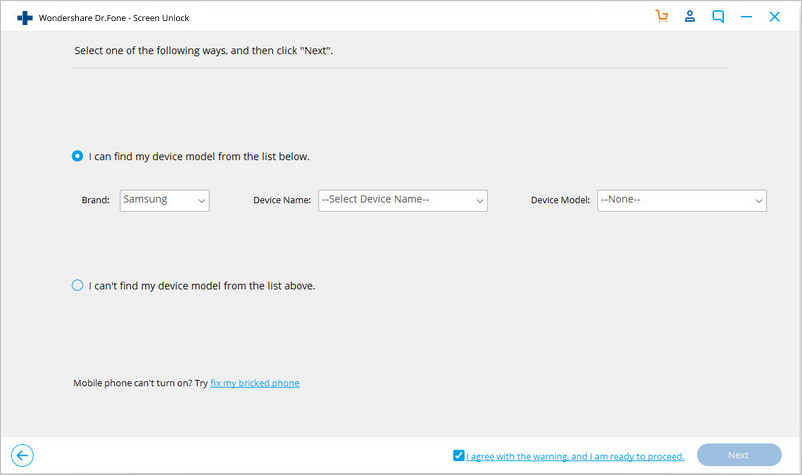Go back using the circled arrow

[x=20, y=455]
